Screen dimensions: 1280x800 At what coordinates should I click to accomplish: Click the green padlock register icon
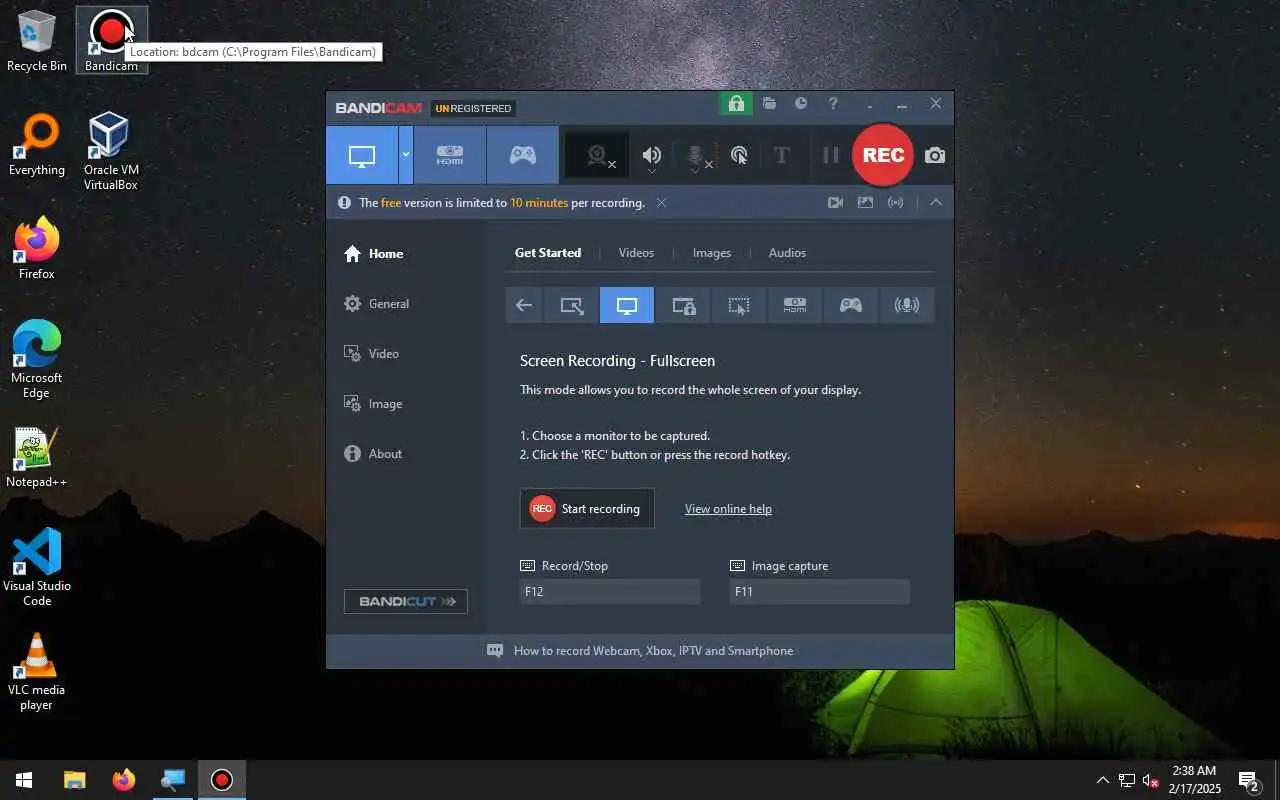[x=736, y=103]
